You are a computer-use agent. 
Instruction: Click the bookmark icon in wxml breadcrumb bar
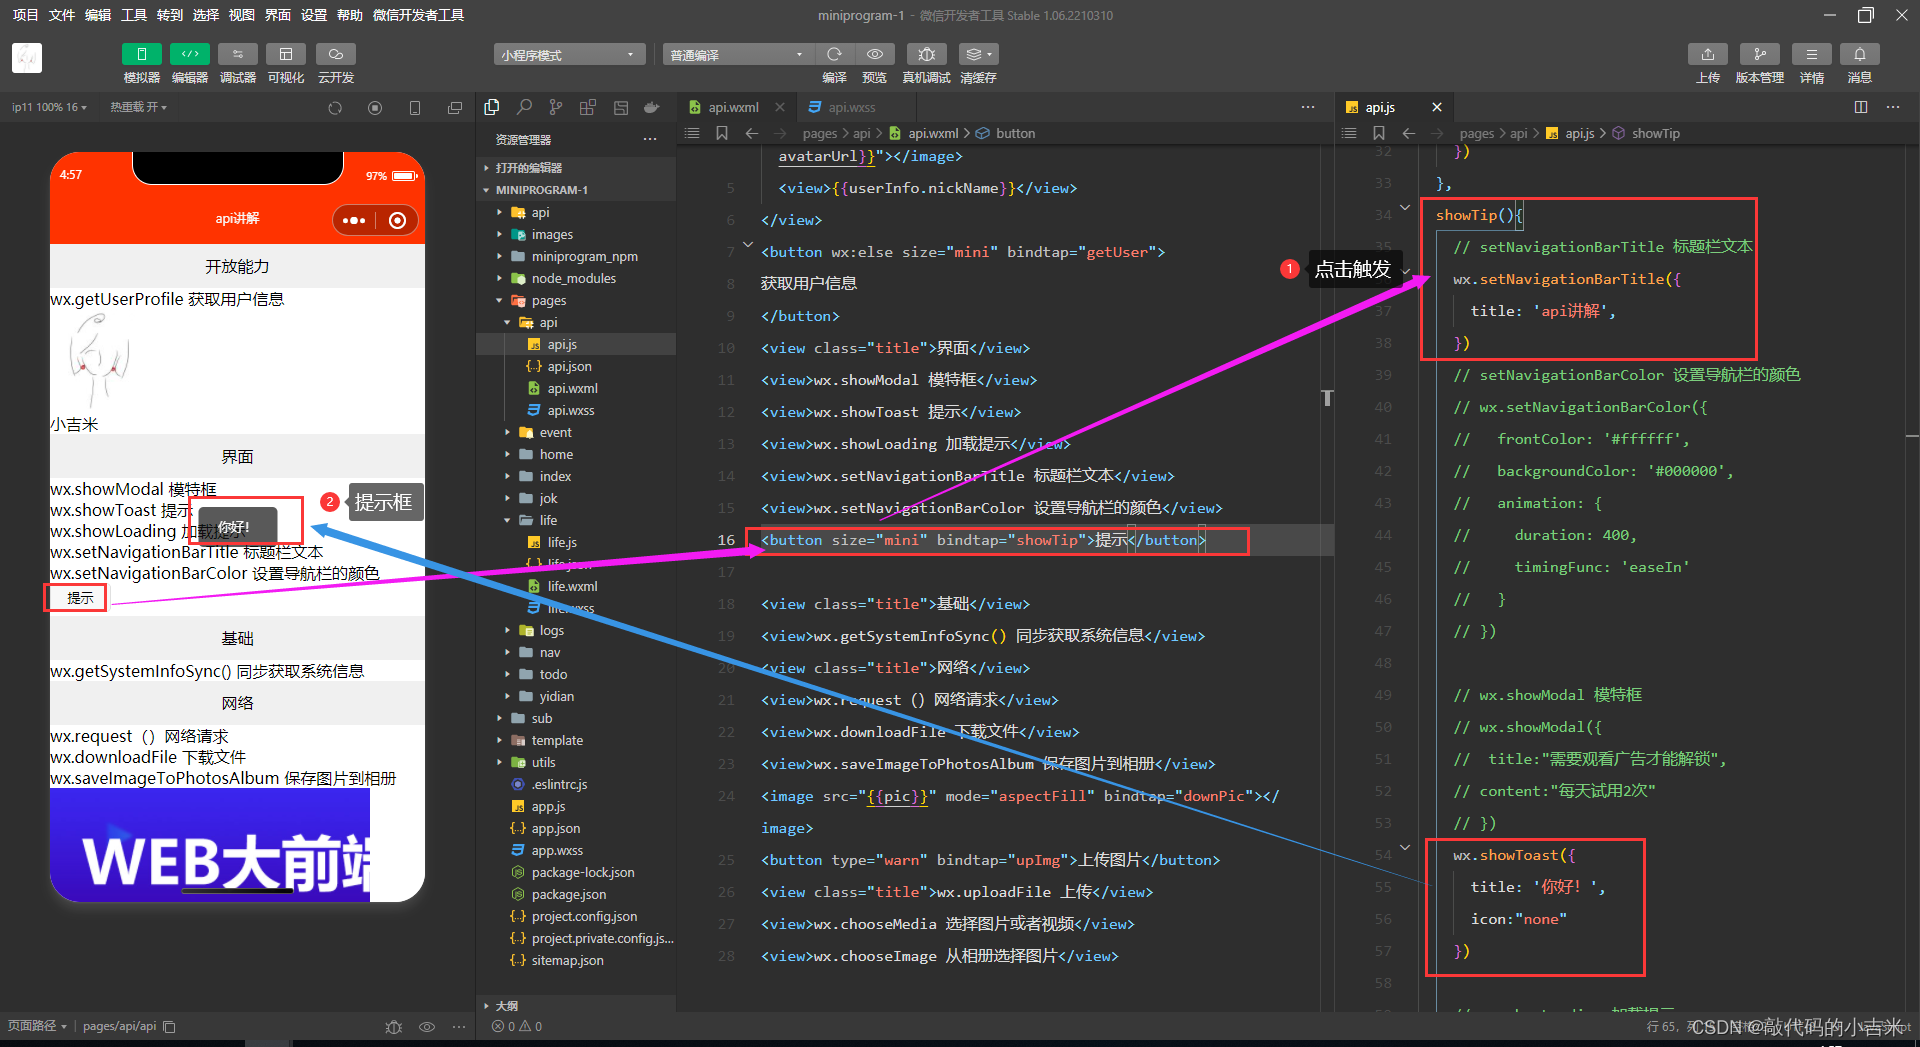pos(721,133)
